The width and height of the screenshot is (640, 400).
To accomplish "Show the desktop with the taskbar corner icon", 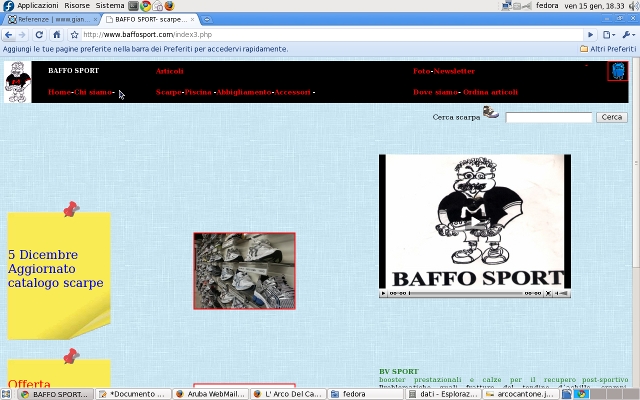I will pos(7,394).
